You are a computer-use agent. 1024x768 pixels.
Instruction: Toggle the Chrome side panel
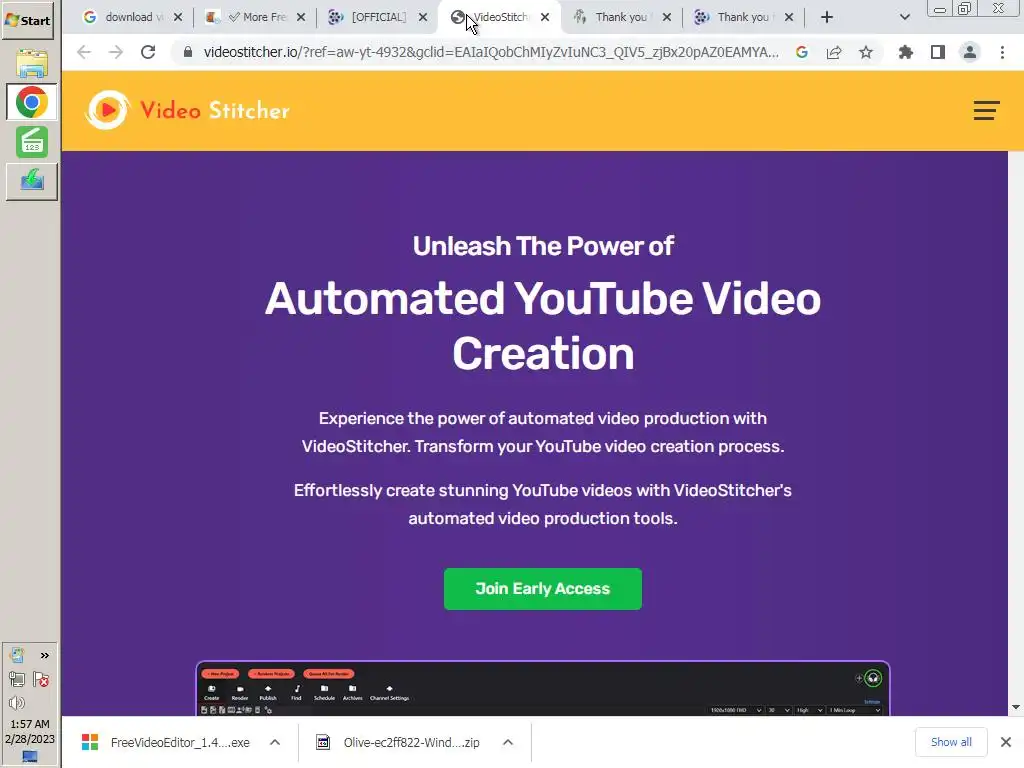tap(938, 52)
